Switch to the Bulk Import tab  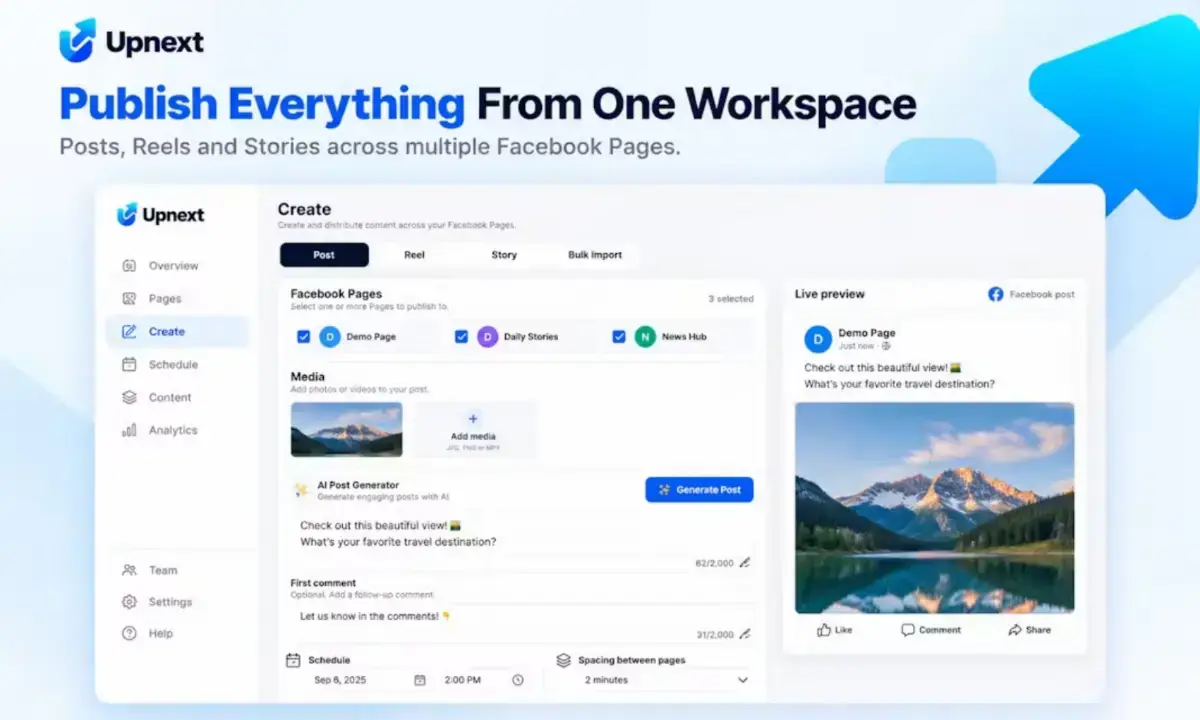(x=595, y=255)
